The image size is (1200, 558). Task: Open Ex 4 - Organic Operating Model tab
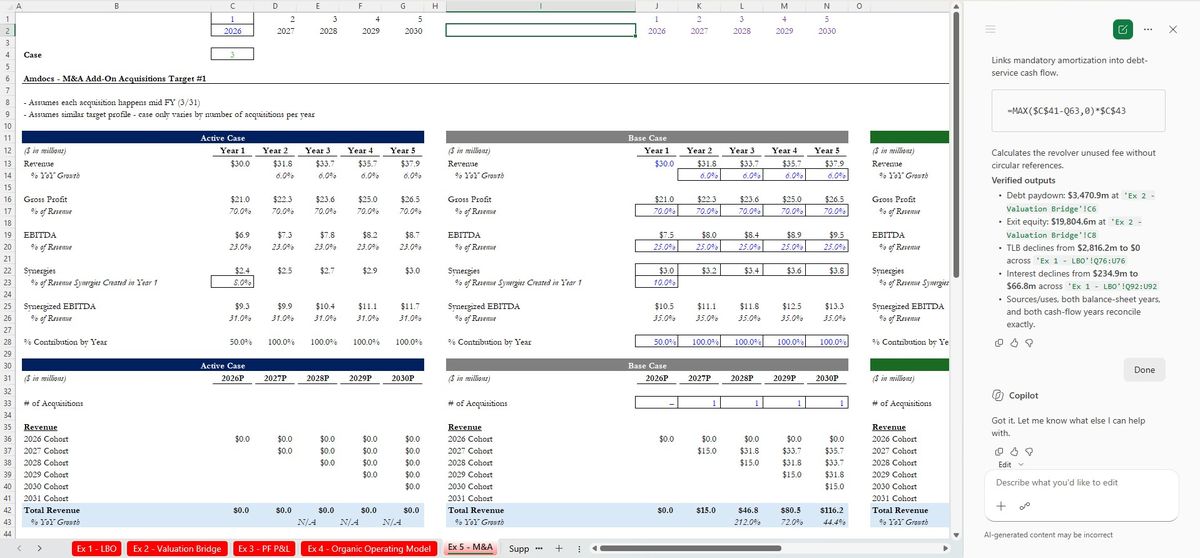click(368, 549)
